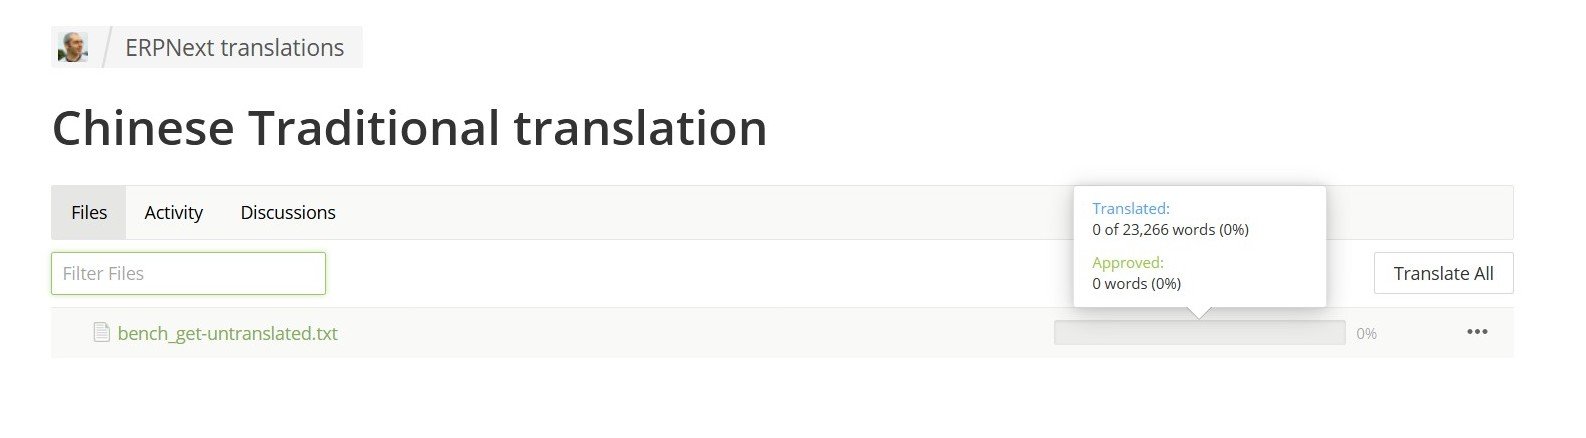This screenshot has width=1586, height=438.
Task: Switch to the Activity tab
Action: click(173, 212)
